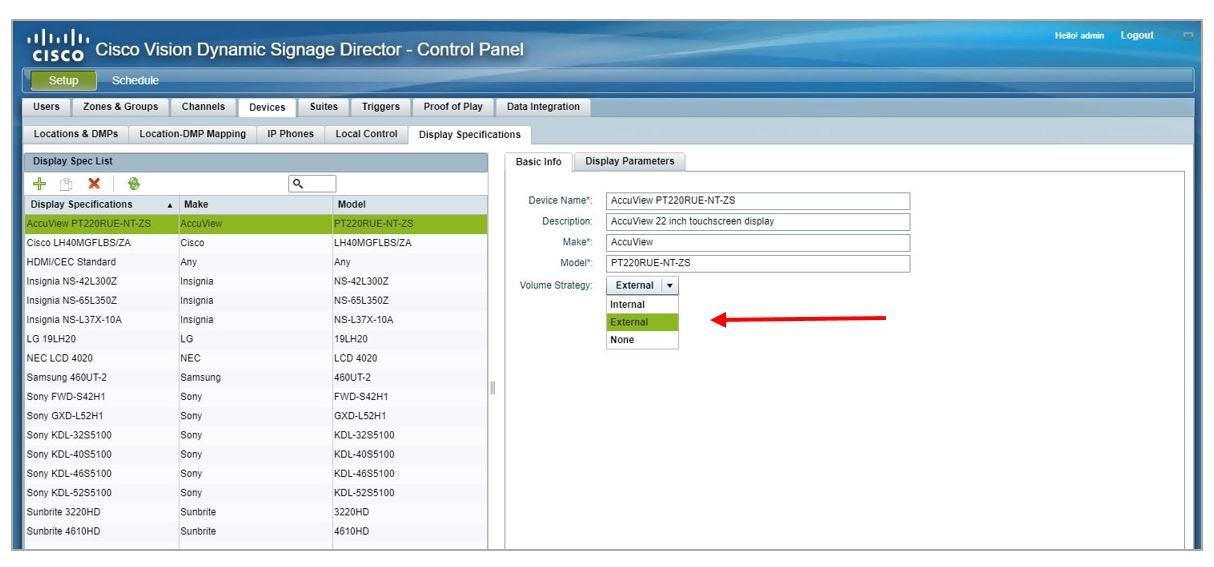Screen dimensions: 1214x567
Task: Sort by Model column header
Action: click(410, 204)
